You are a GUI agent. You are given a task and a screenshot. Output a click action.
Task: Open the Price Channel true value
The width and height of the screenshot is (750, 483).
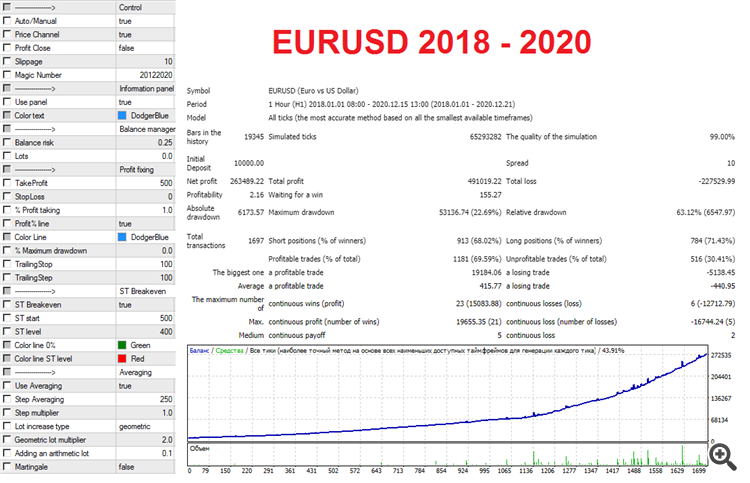tap(125, 34)
